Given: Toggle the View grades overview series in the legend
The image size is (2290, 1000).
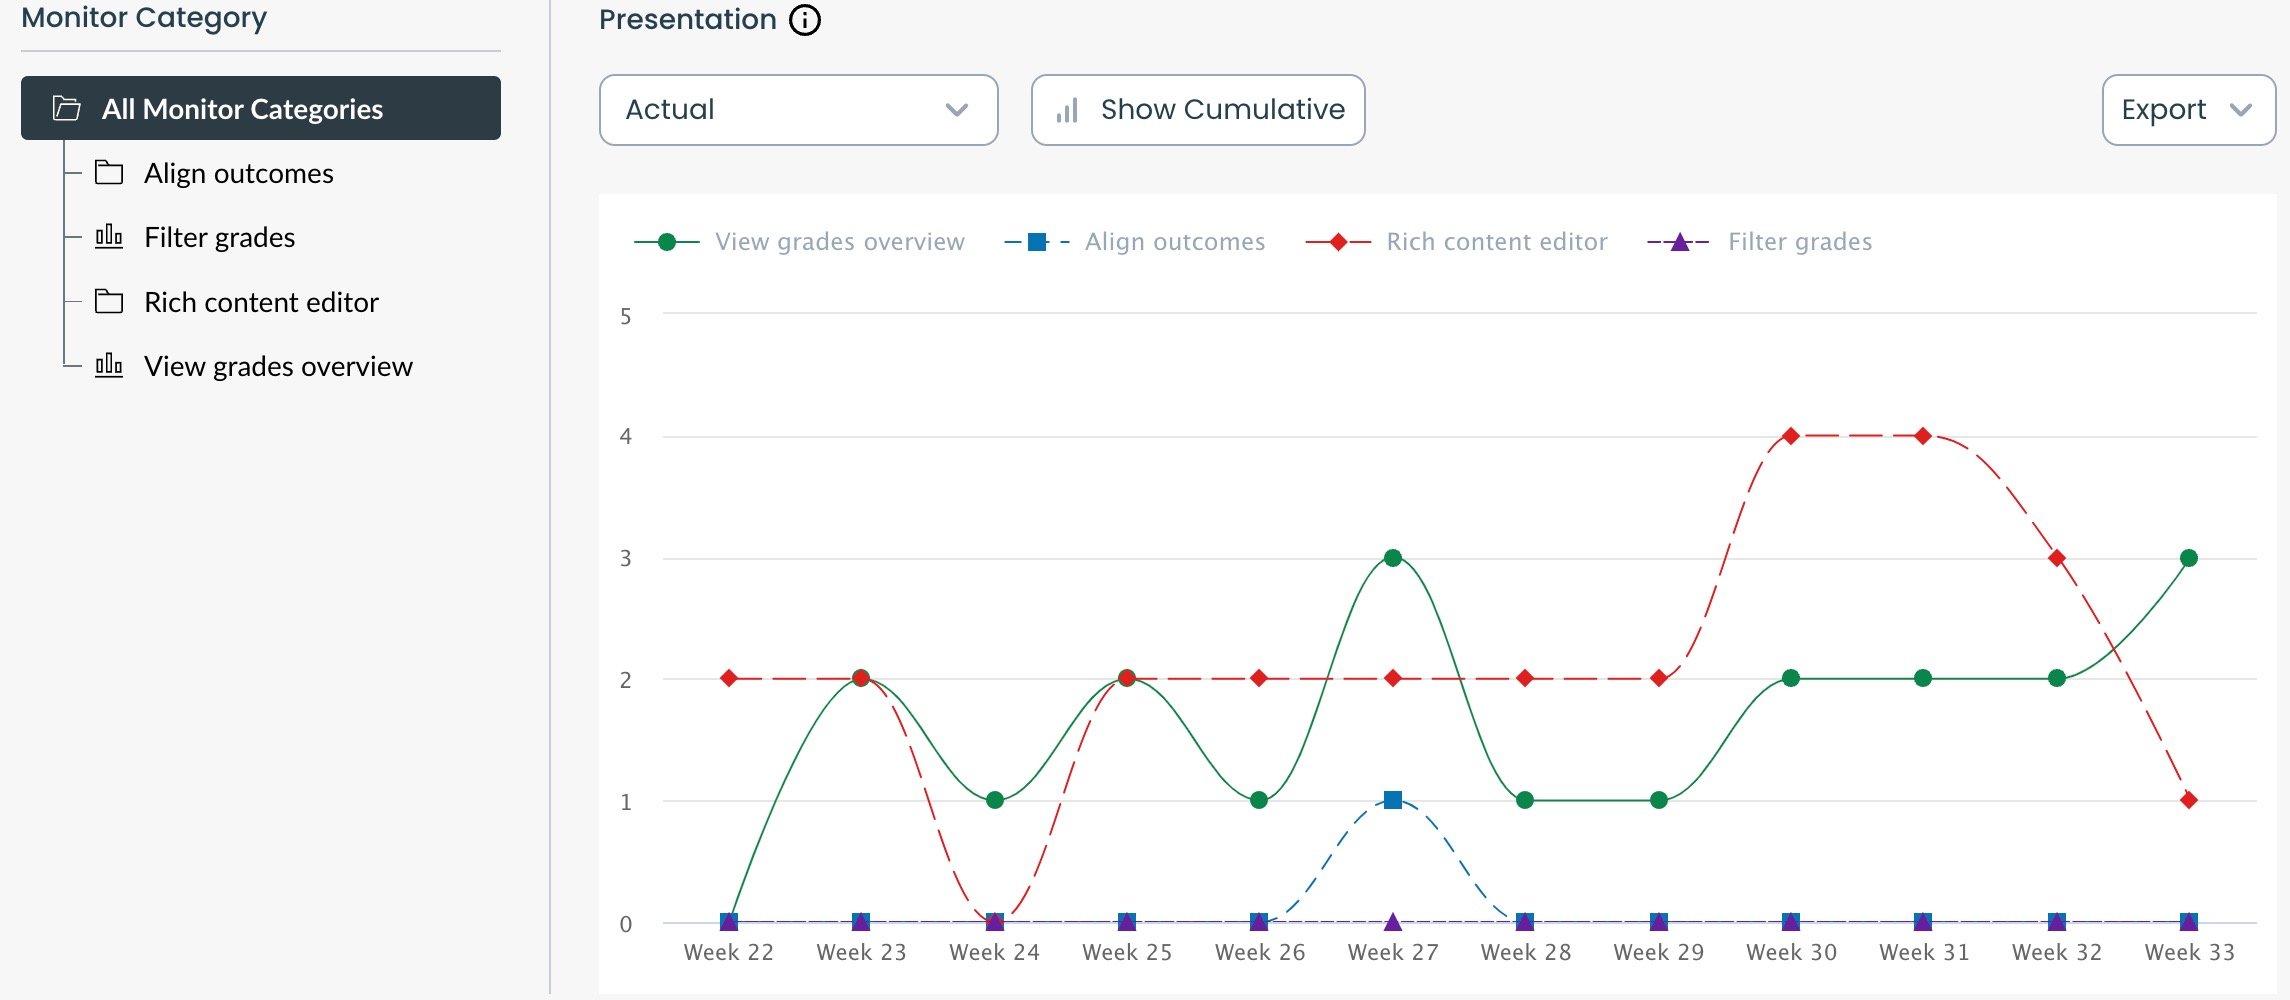Looking at the screenshot, I should point(838,241).
